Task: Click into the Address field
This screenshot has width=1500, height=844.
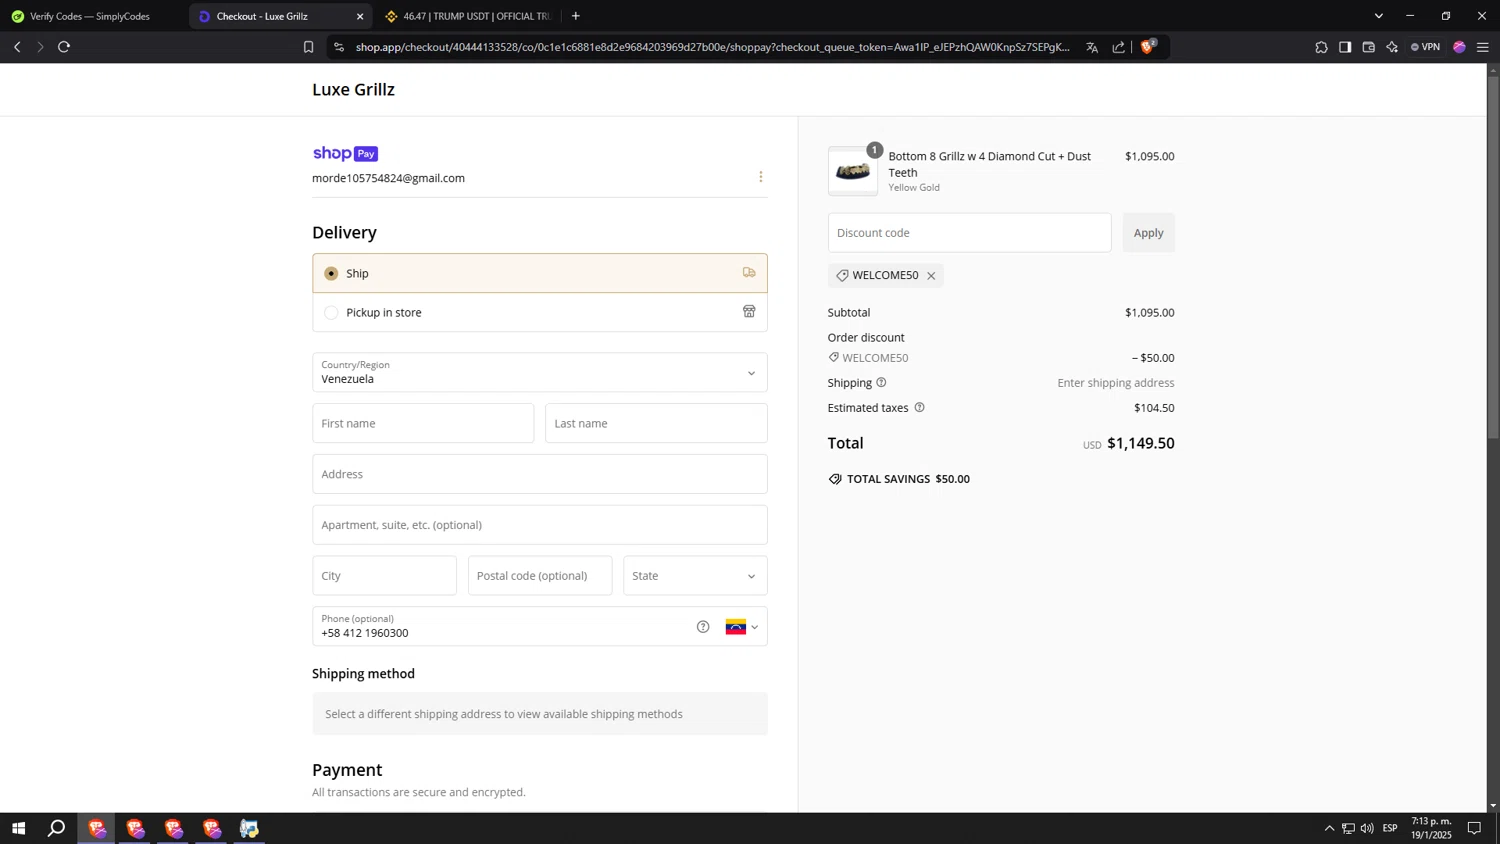Action: pos(540,474)
